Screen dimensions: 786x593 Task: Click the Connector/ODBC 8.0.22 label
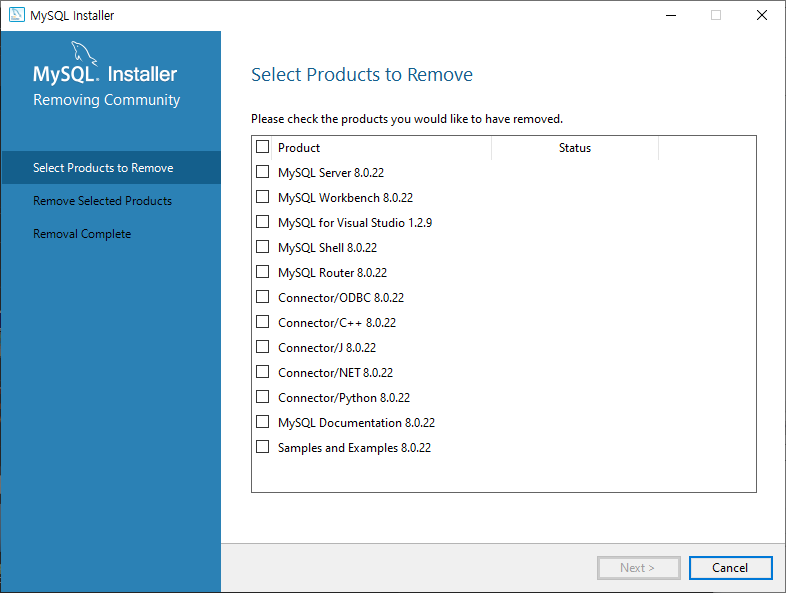341,298
